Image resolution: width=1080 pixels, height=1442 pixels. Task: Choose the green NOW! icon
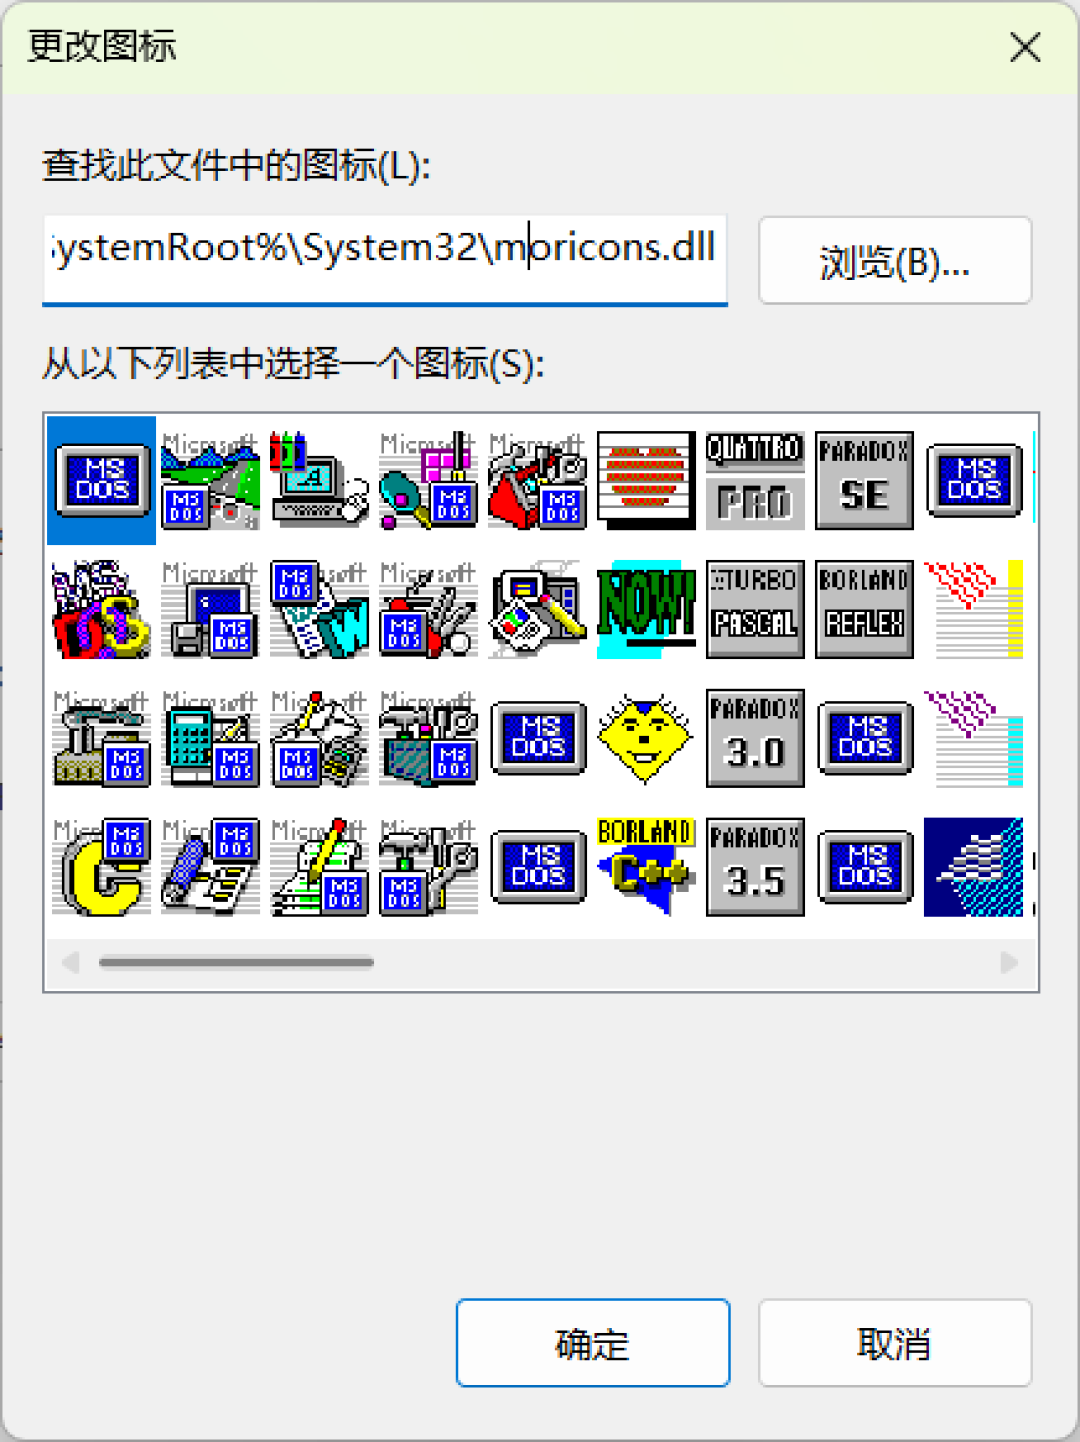(x=646, y=609)
